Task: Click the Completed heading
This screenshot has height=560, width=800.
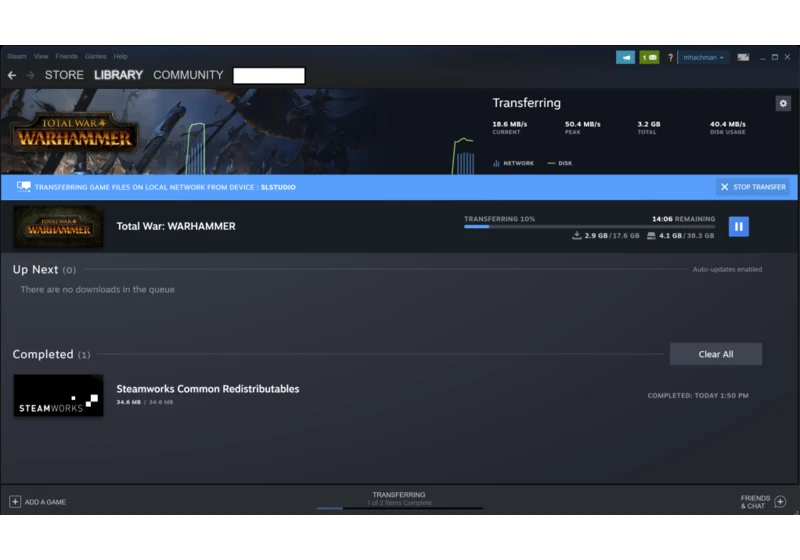Action: [43, 354]
